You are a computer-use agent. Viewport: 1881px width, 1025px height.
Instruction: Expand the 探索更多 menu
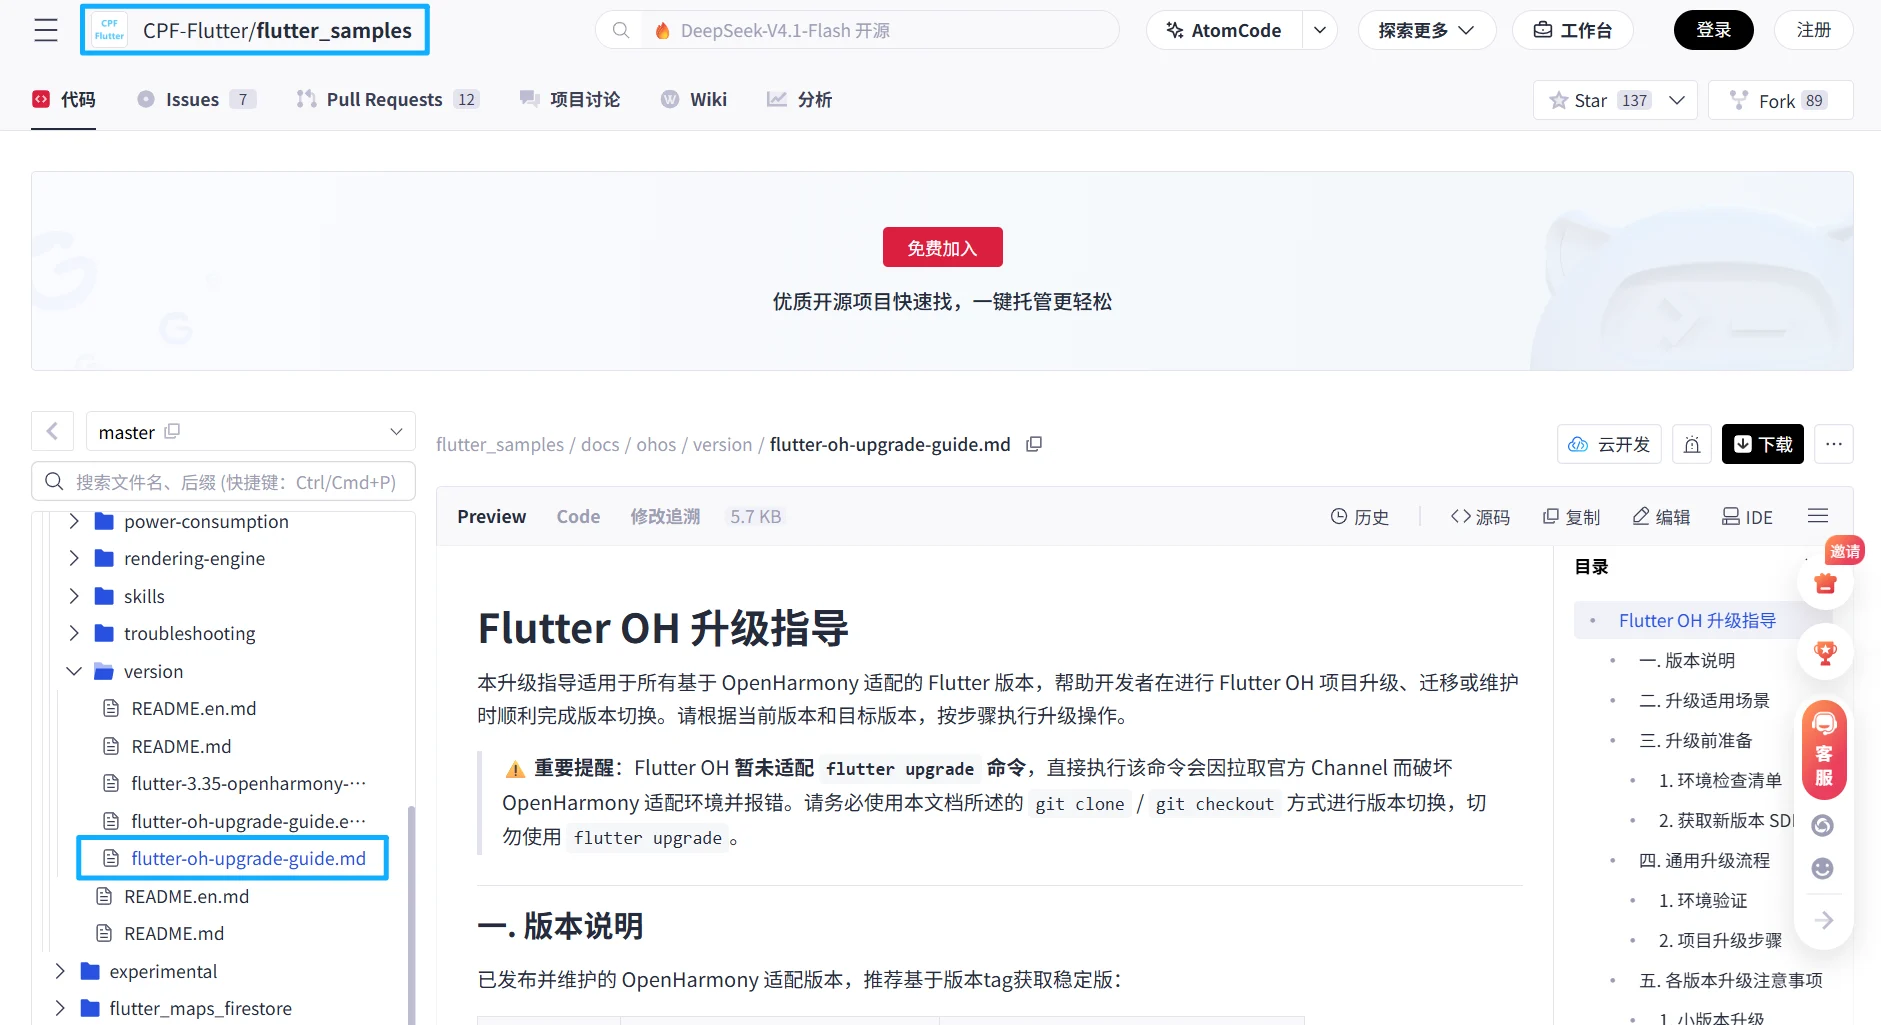click(x=1427, y=30)
